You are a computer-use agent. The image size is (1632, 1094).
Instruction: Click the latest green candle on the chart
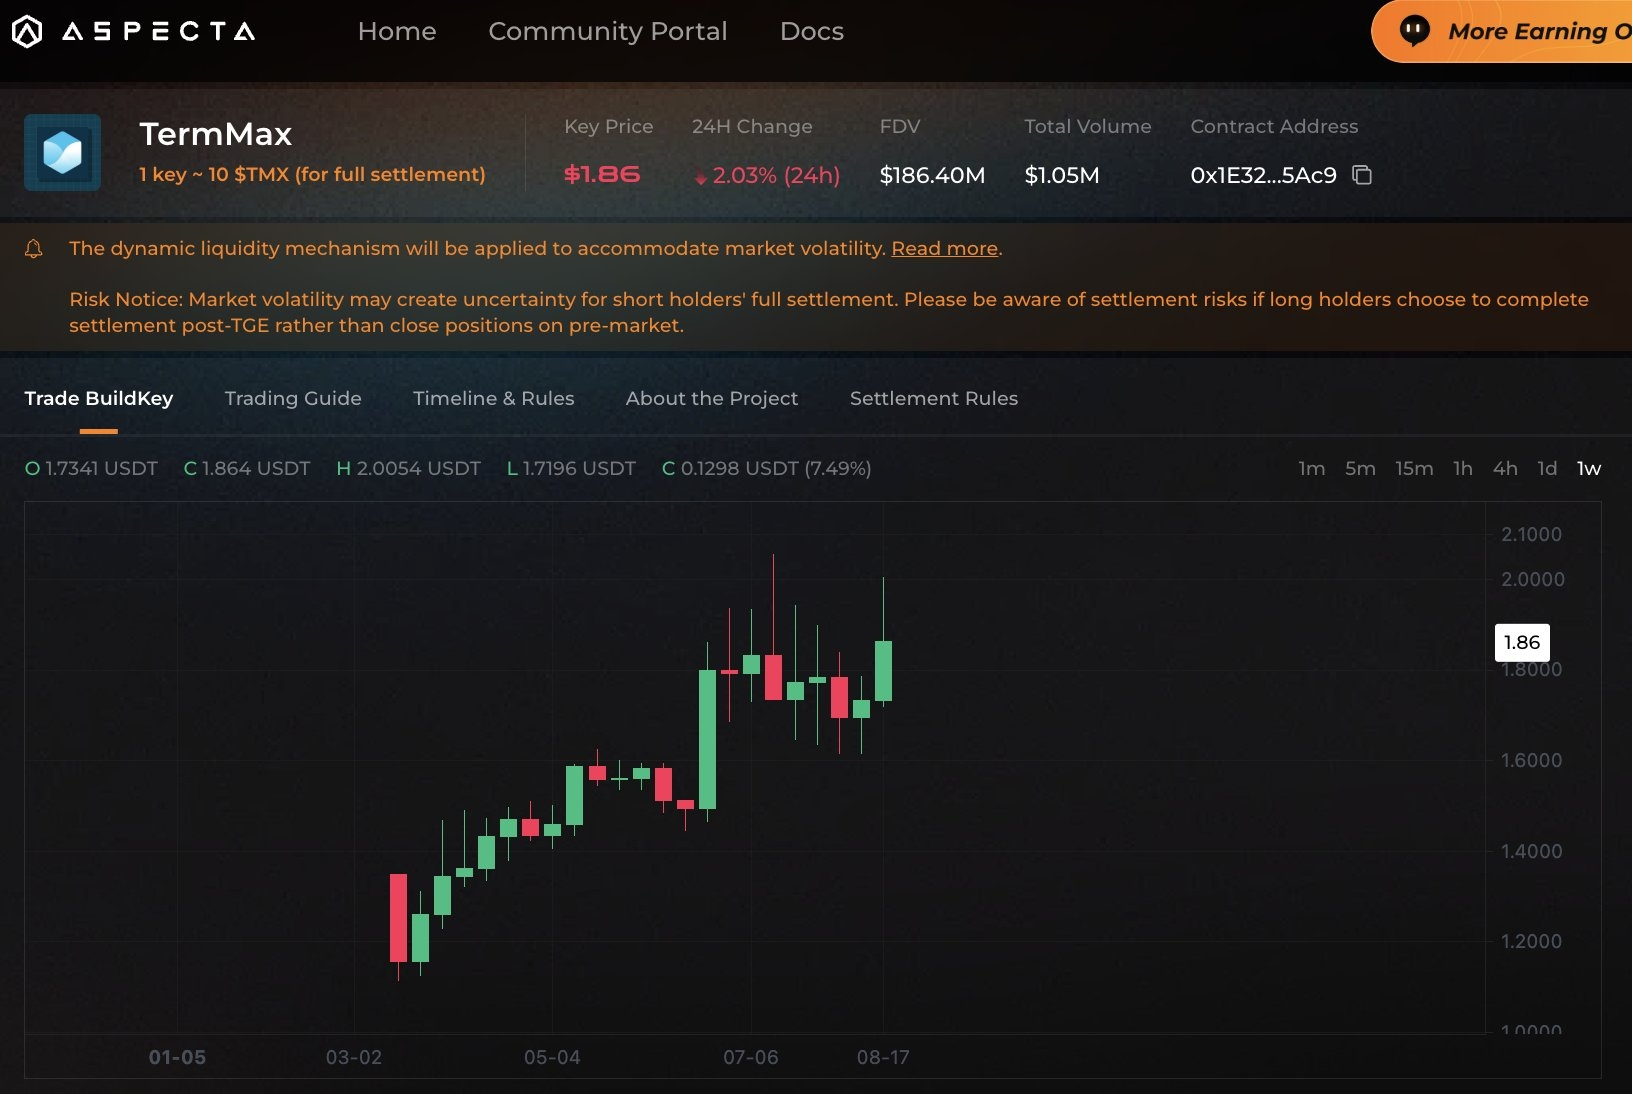click(883, 671)
